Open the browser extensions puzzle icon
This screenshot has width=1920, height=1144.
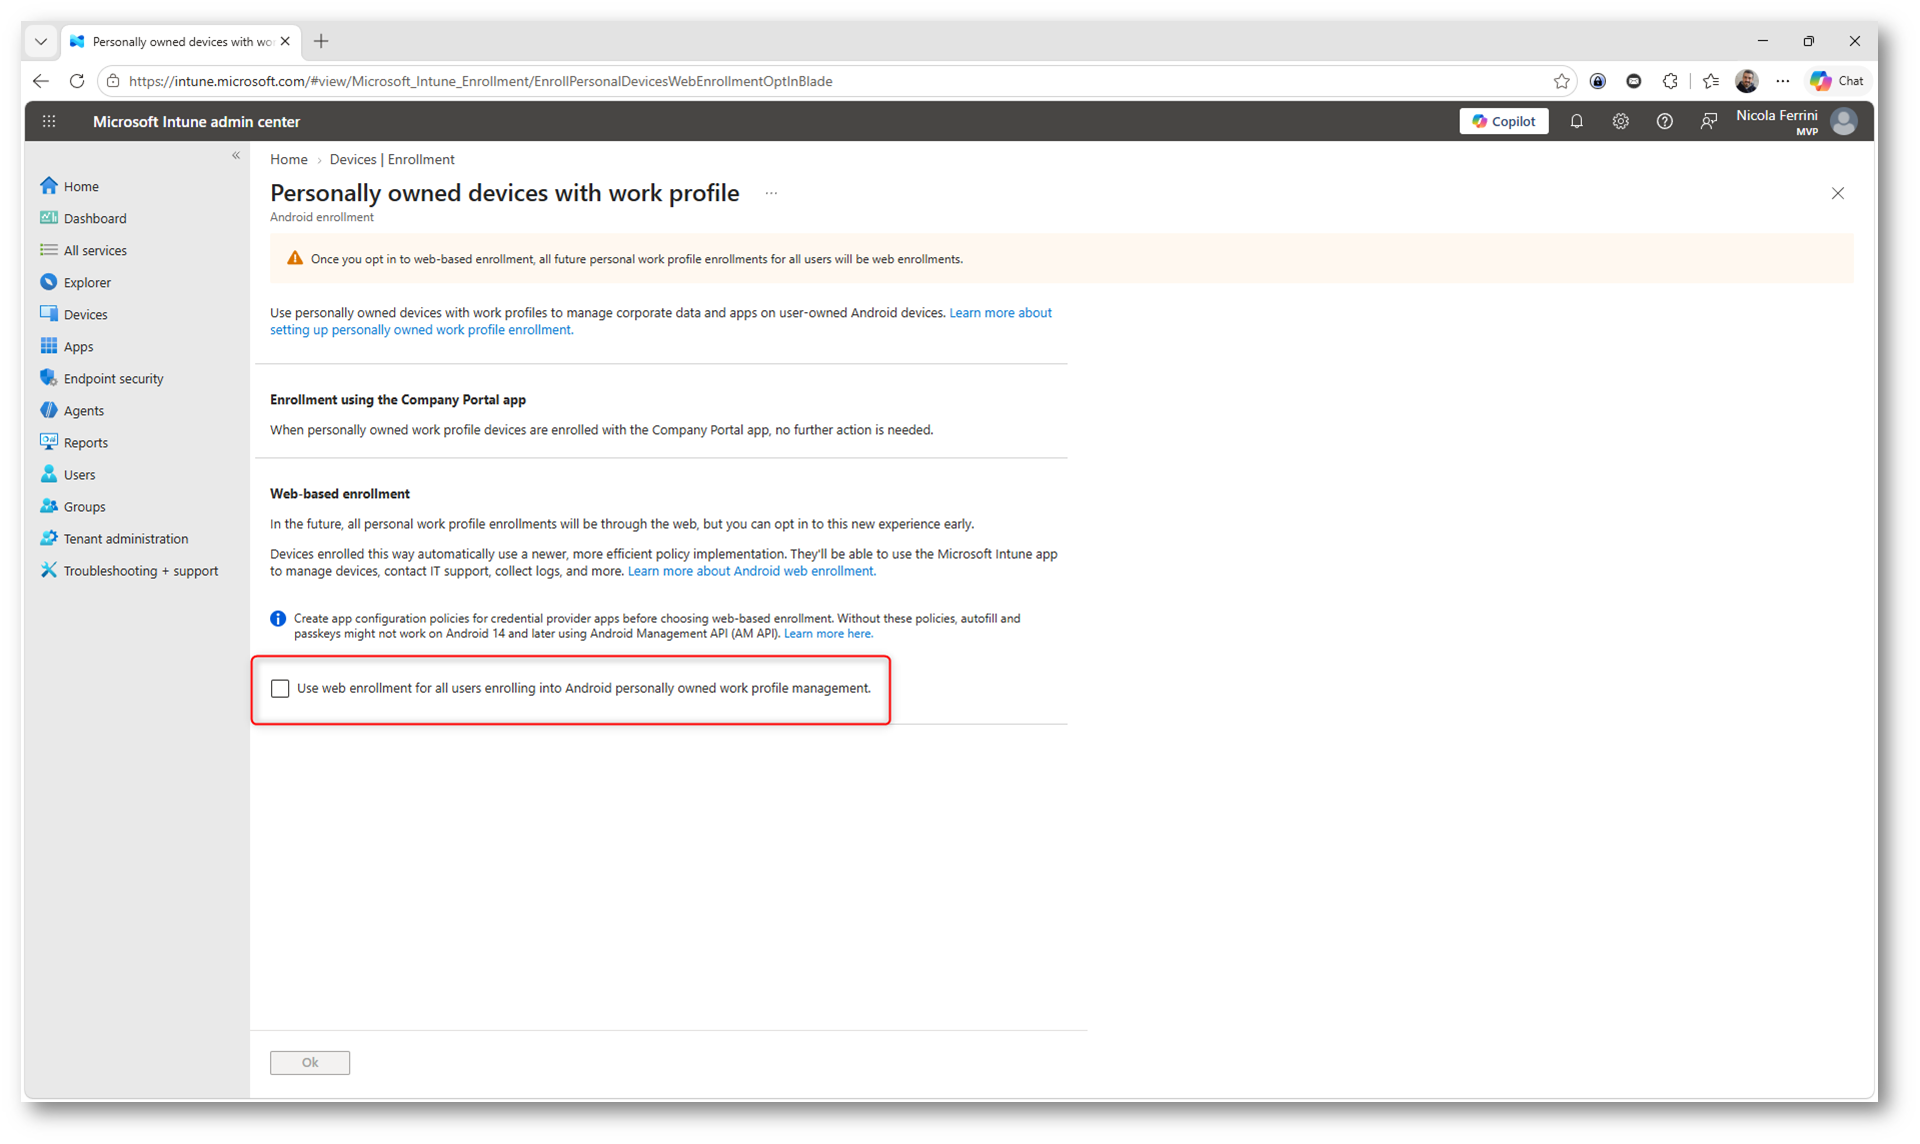coord(1670,81)
